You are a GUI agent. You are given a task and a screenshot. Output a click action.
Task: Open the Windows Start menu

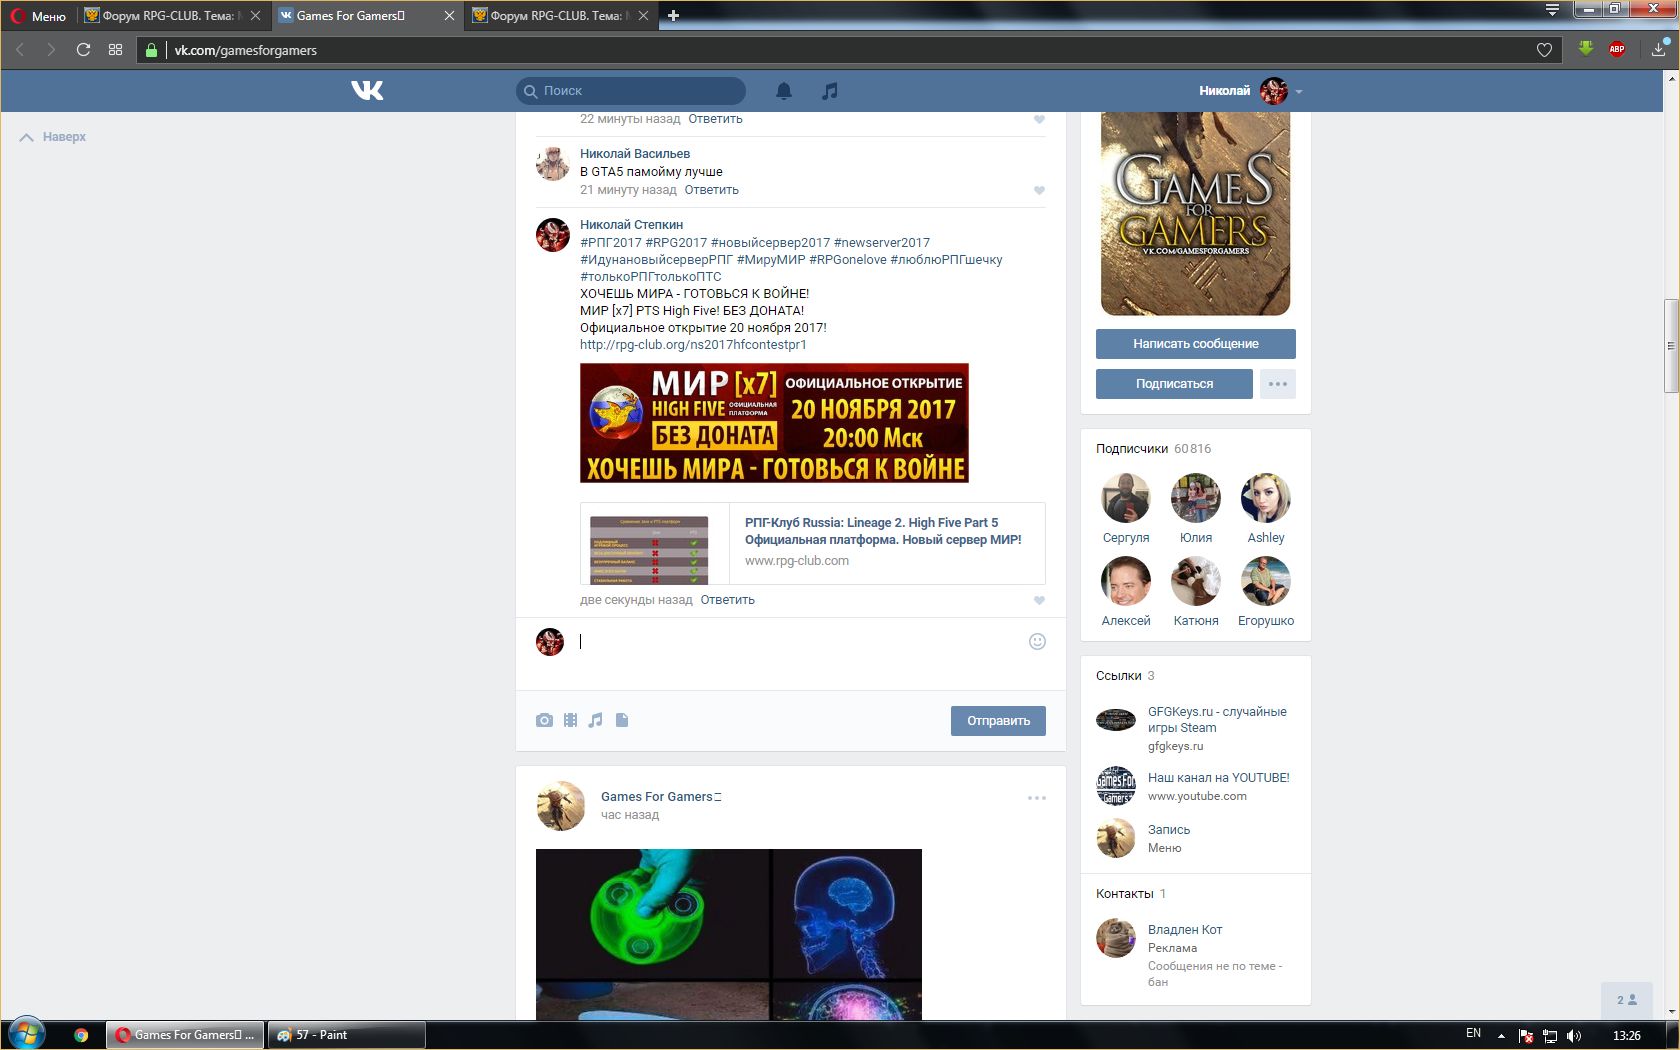[27, 1035]
